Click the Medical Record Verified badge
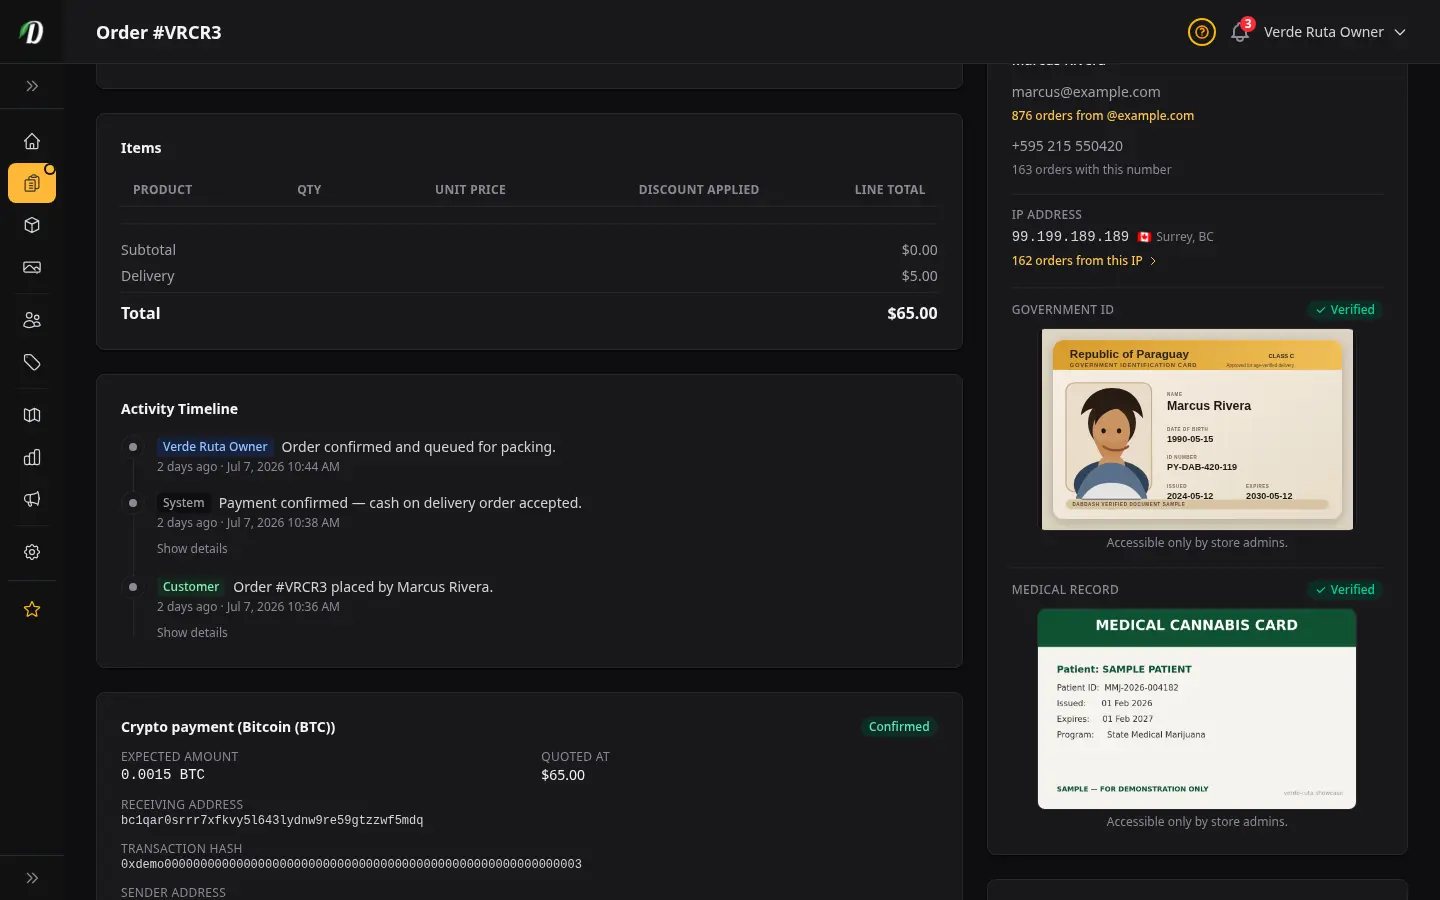 pyautogui.click(x=1345, y=590)
